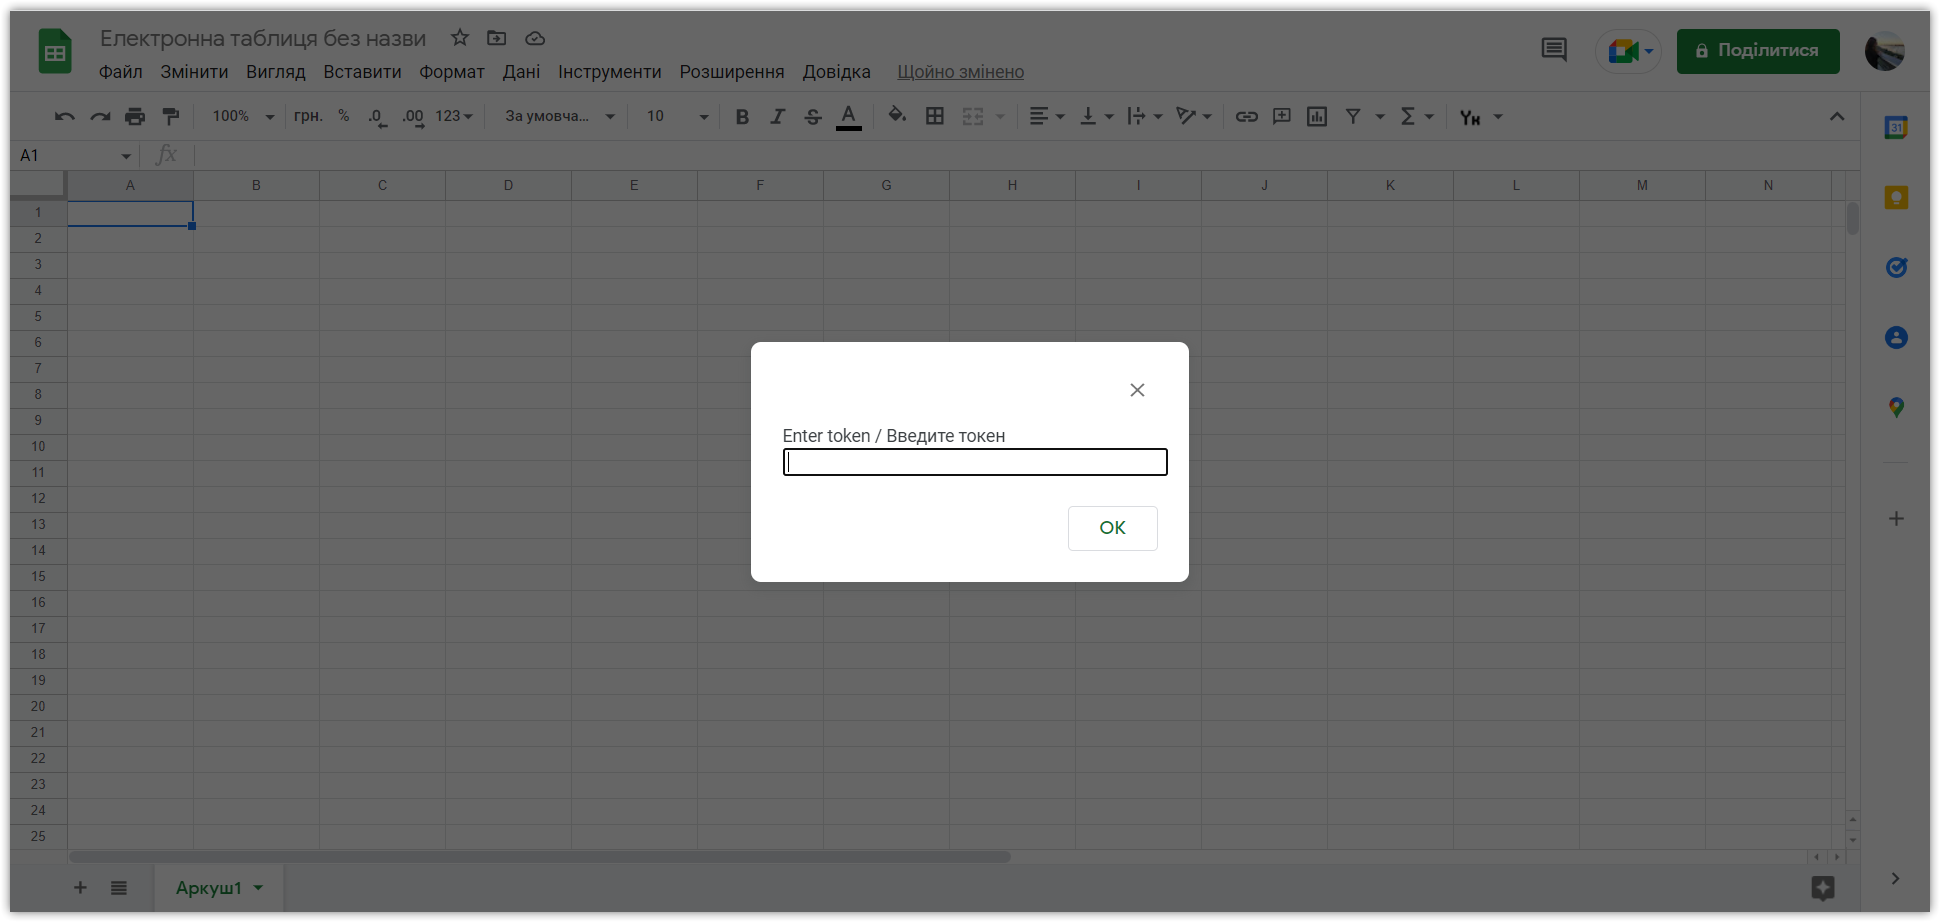Screen dimensions: 1940x922
Task: Star the spreadsheet
Action: click(x=460, y=38)
